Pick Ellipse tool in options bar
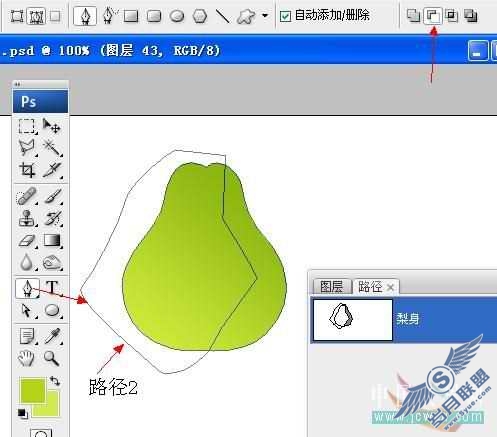Image resolution: width=497 pixels, height=437 pixels. [x=177, y=16]
